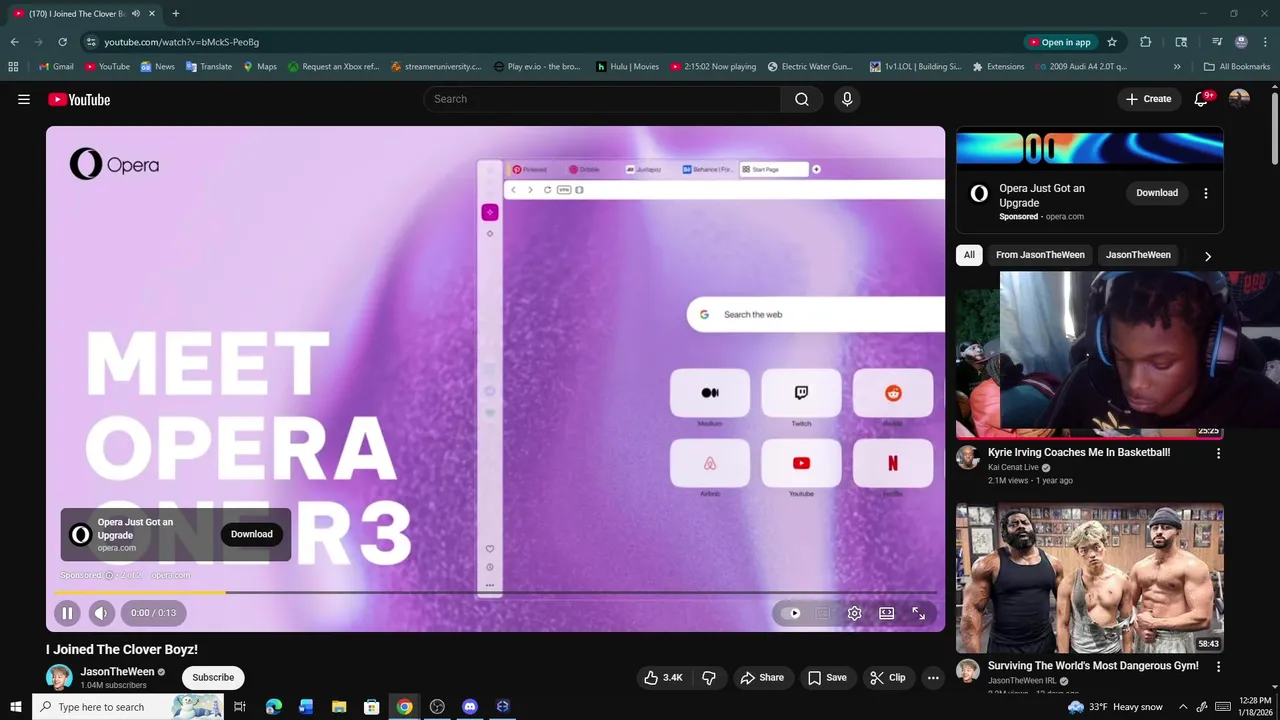The width and height of the screenshot is (1280, 720).
Task: Open the All Bookmarks folder
Action: 1237,67
